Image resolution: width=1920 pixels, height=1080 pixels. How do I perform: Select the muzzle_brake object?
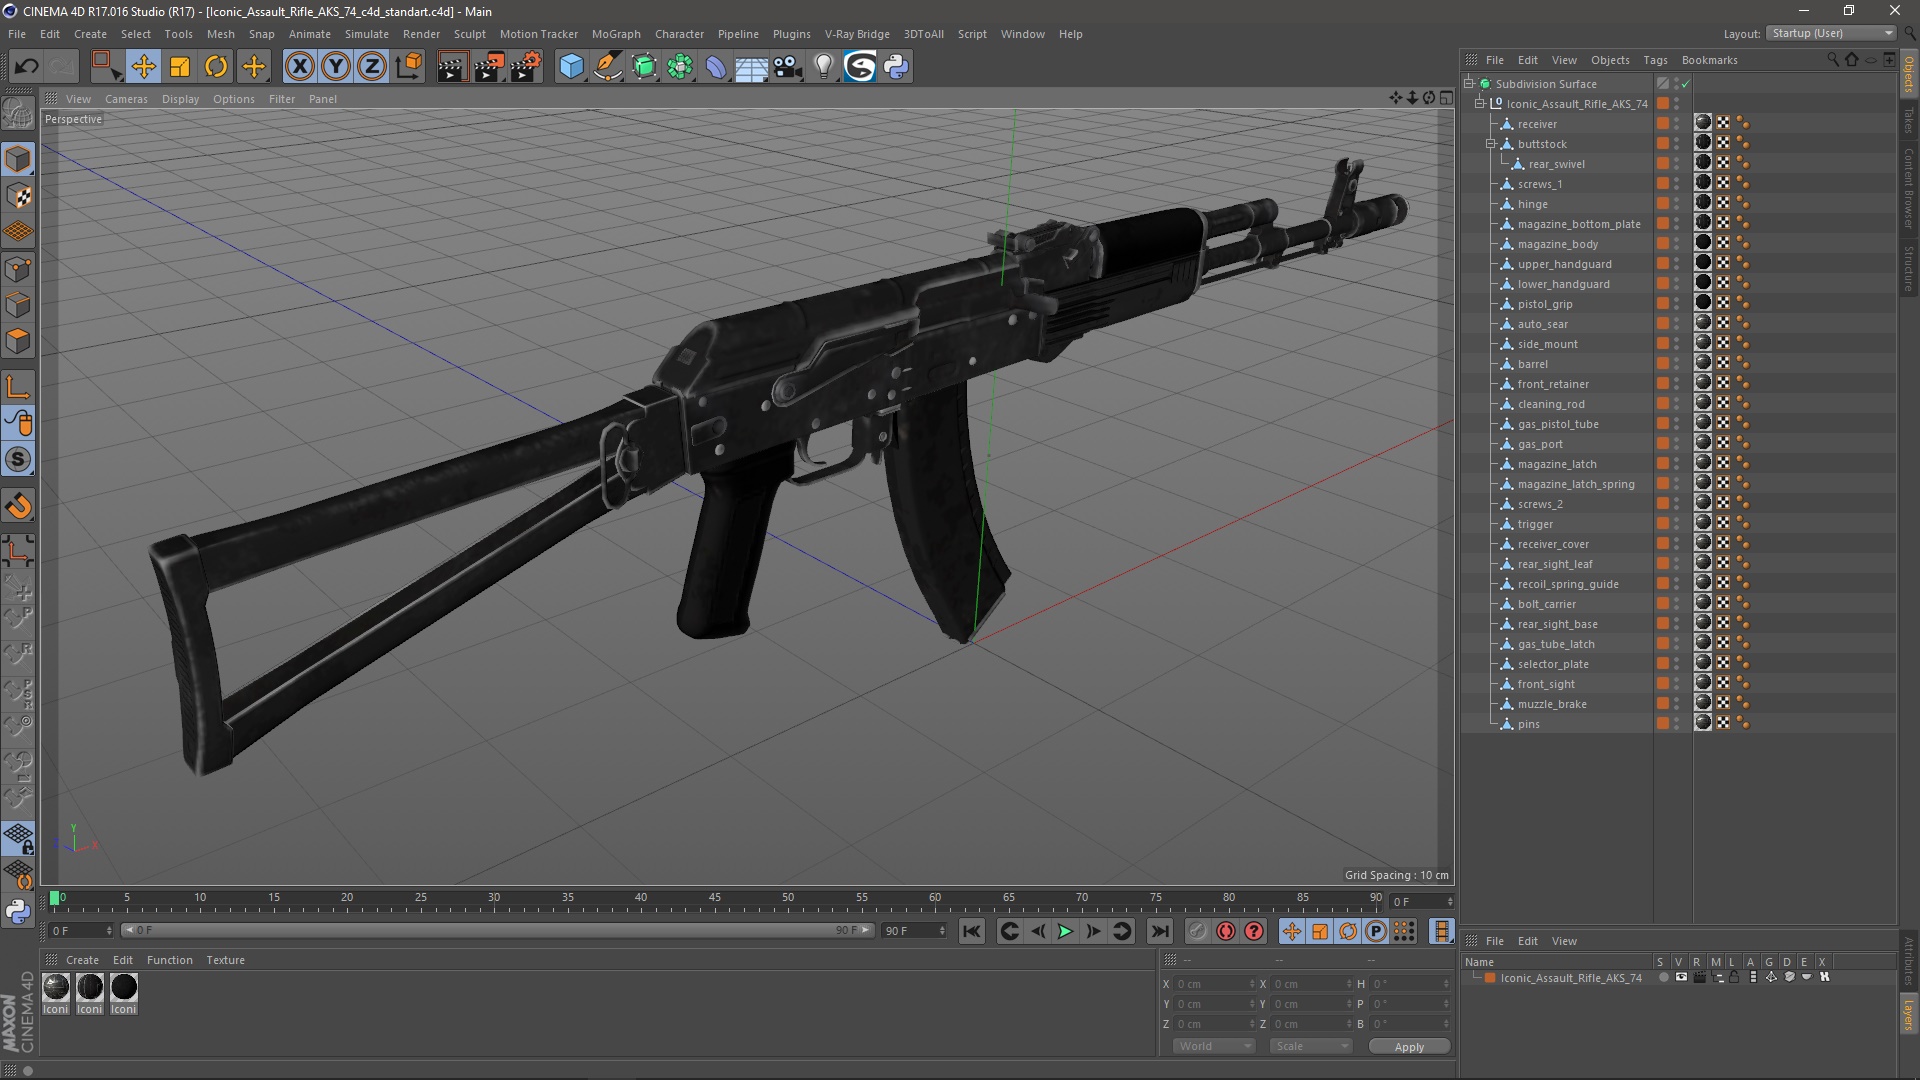pos(1552,704)
